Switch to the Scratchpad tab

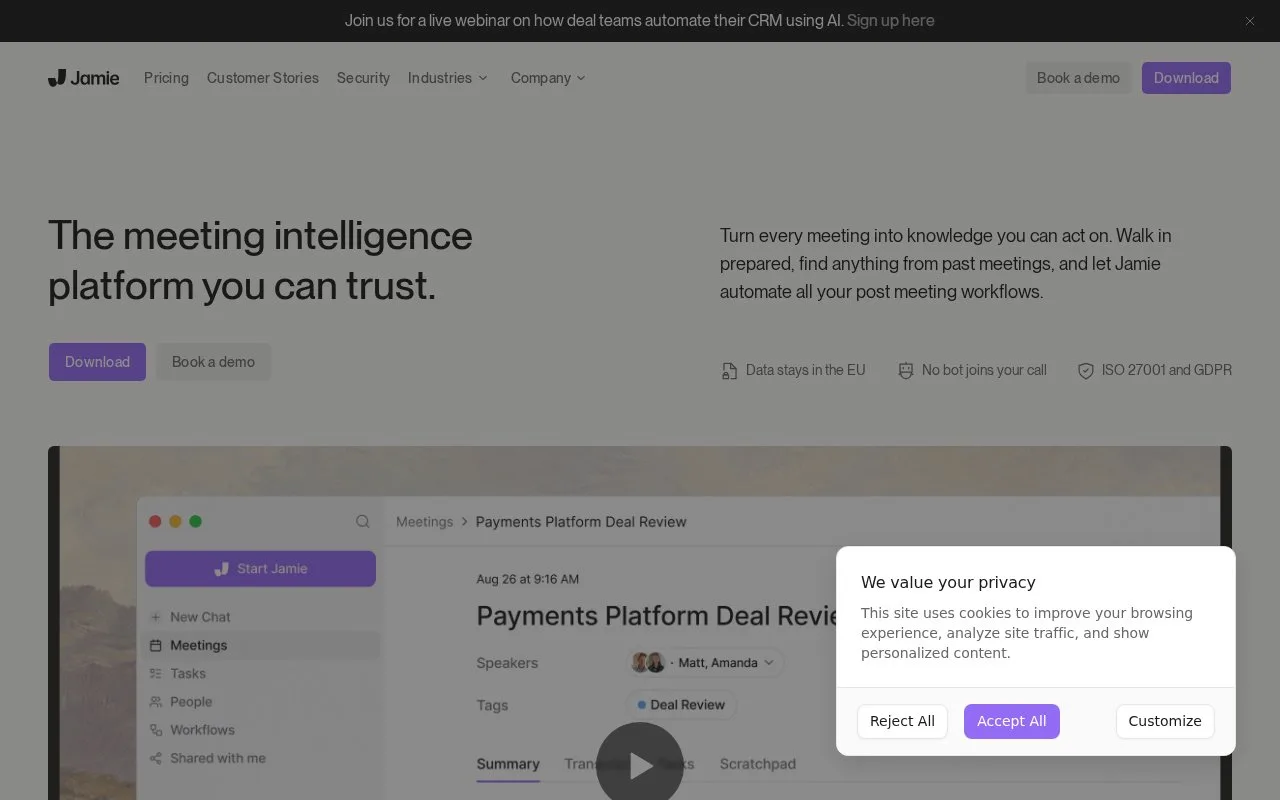(758, 764)
